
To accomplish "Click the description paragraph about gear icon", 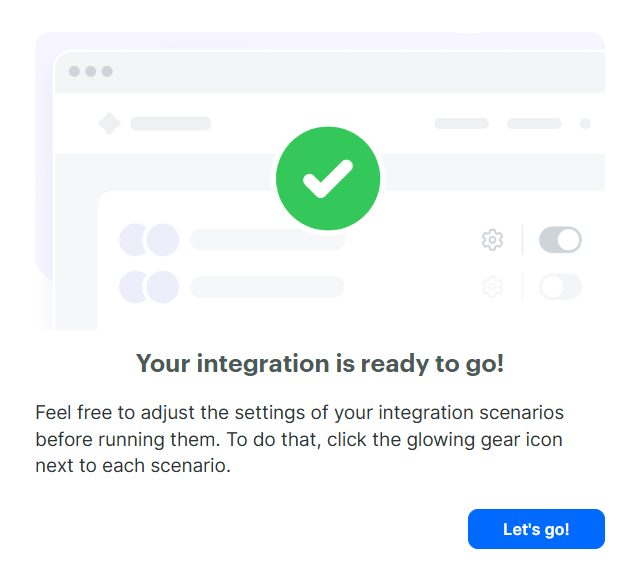I will [300, 439].
